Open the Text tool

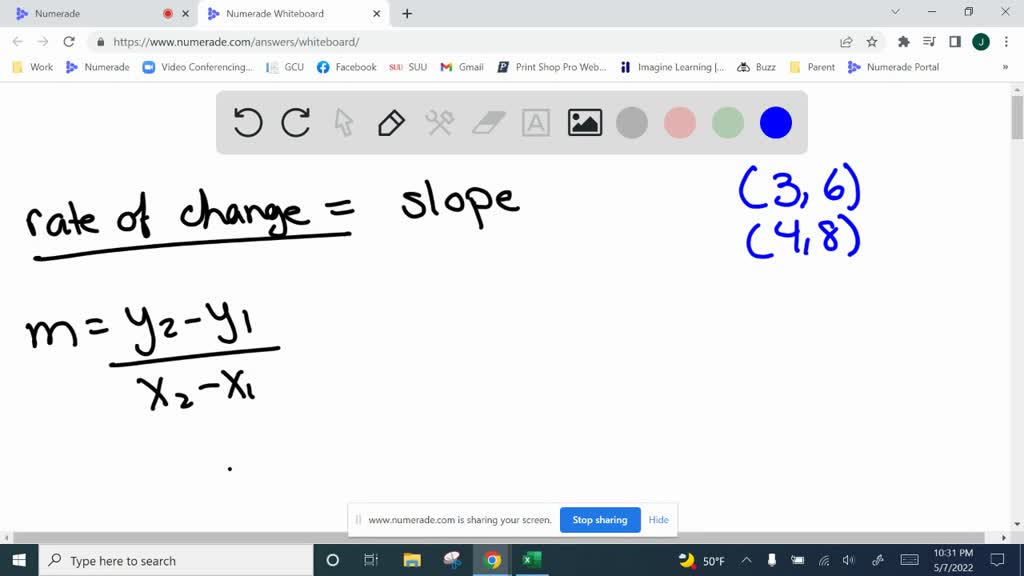click(535, 122)
